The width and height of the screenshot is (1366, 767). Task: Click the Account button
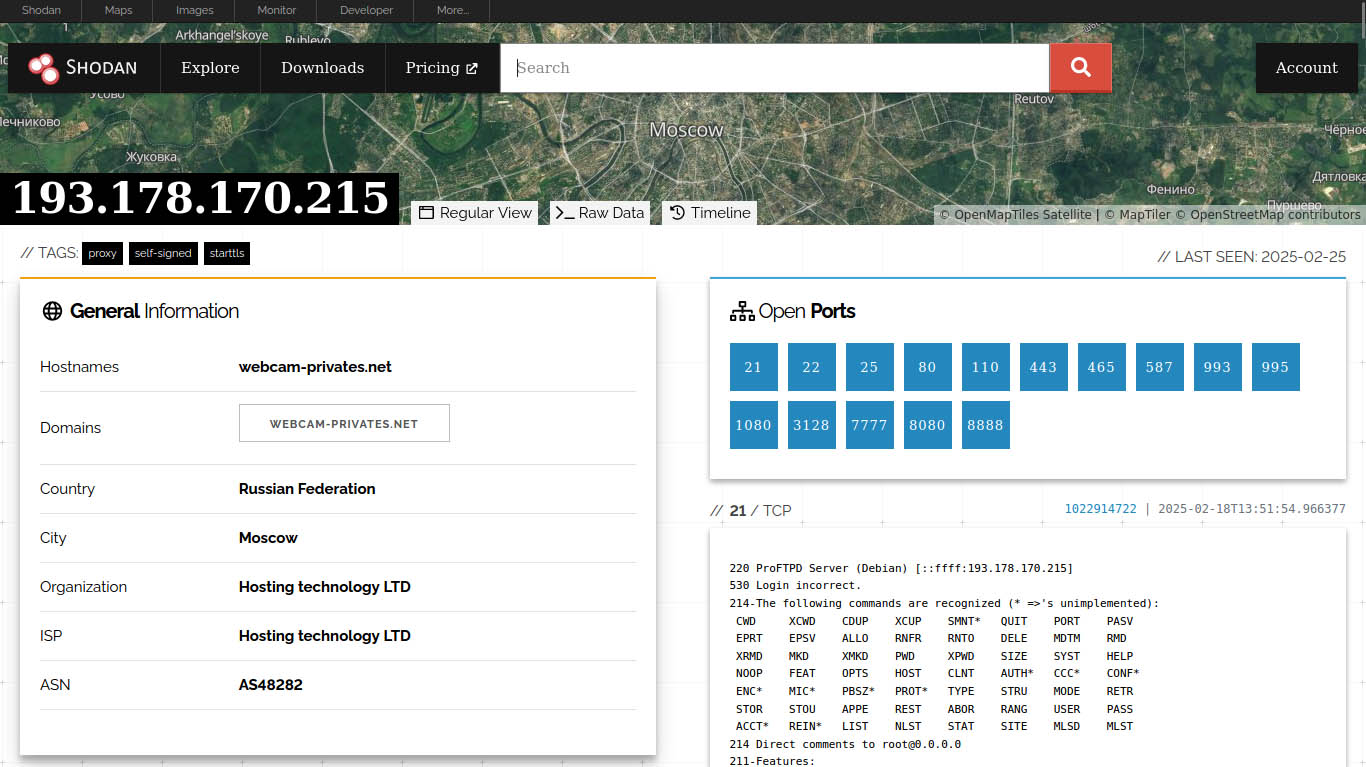pyautogui.click(x=1306, y=68)
